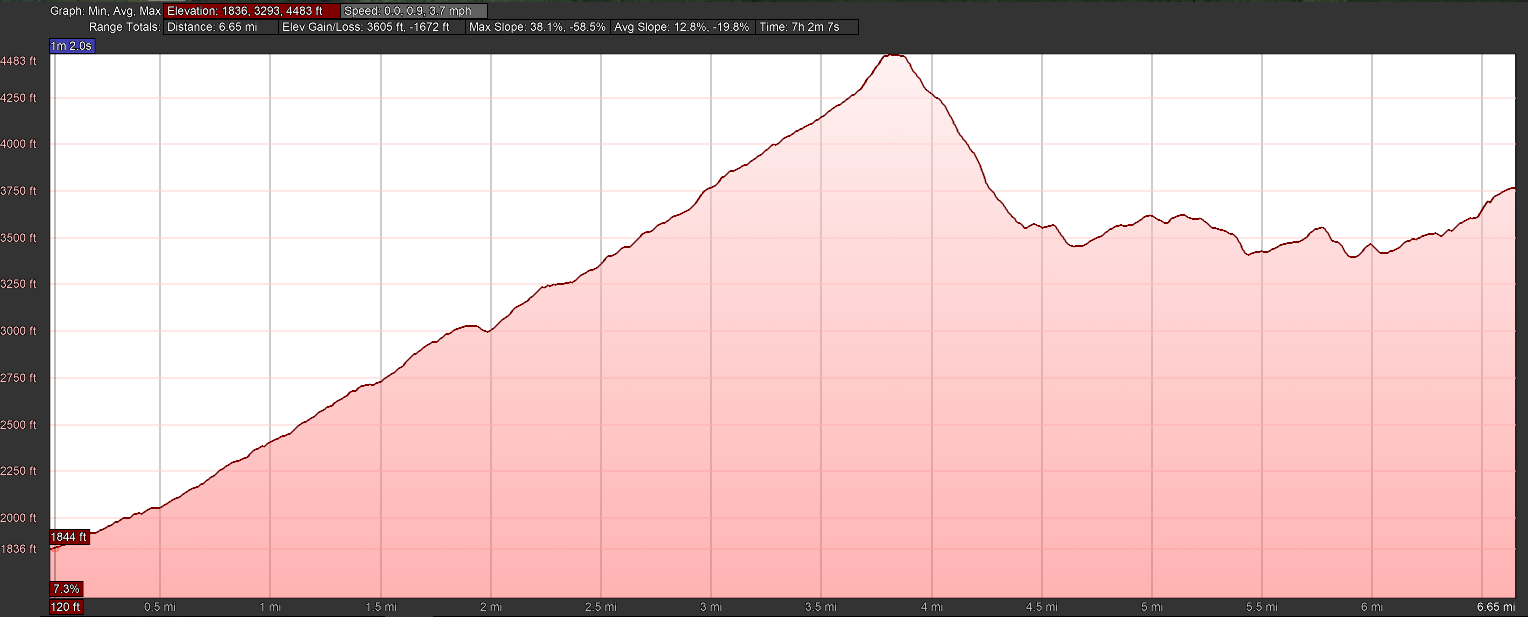This screenshot has width=1528, height=617.
Task: Click the 2 mi distance label
Action: pos(491,607)
